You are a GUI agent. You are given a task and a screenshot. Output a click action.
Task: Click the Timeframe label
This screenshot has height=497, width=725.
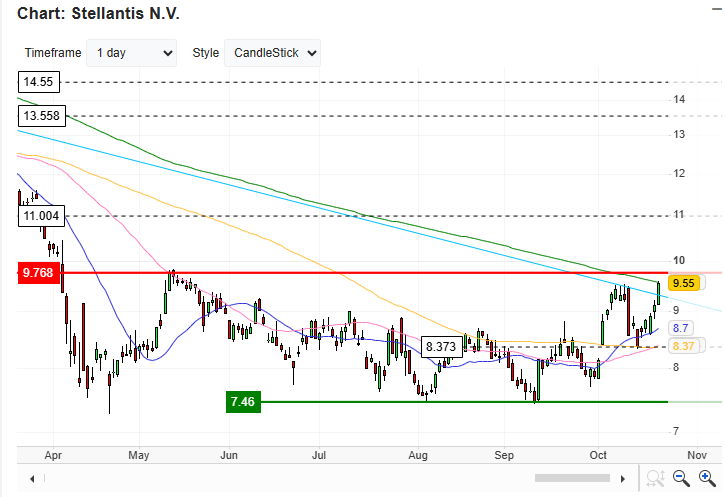click(53, 53)
